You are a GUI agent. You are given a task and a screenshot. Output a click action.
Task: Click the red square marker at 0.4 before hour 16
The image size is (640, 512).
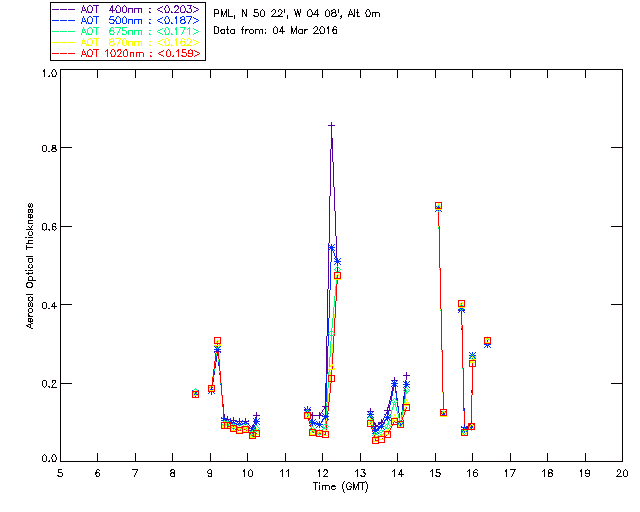(x=461, y=304)
